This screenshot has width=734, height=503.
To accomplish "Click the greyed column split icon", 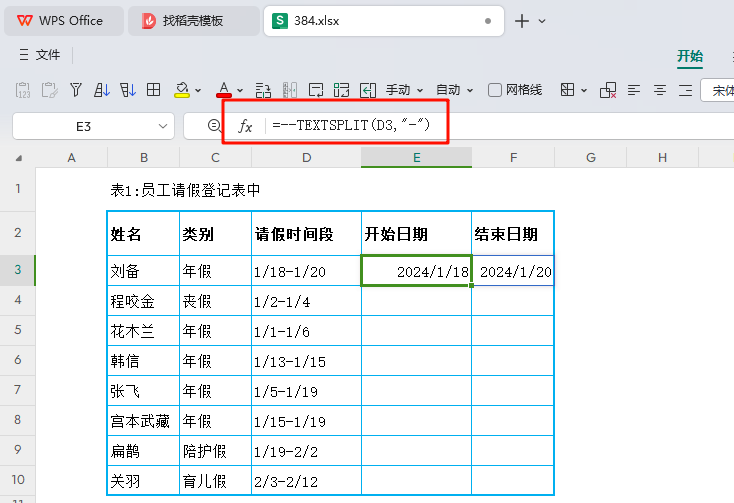I will tap(290, 89).
